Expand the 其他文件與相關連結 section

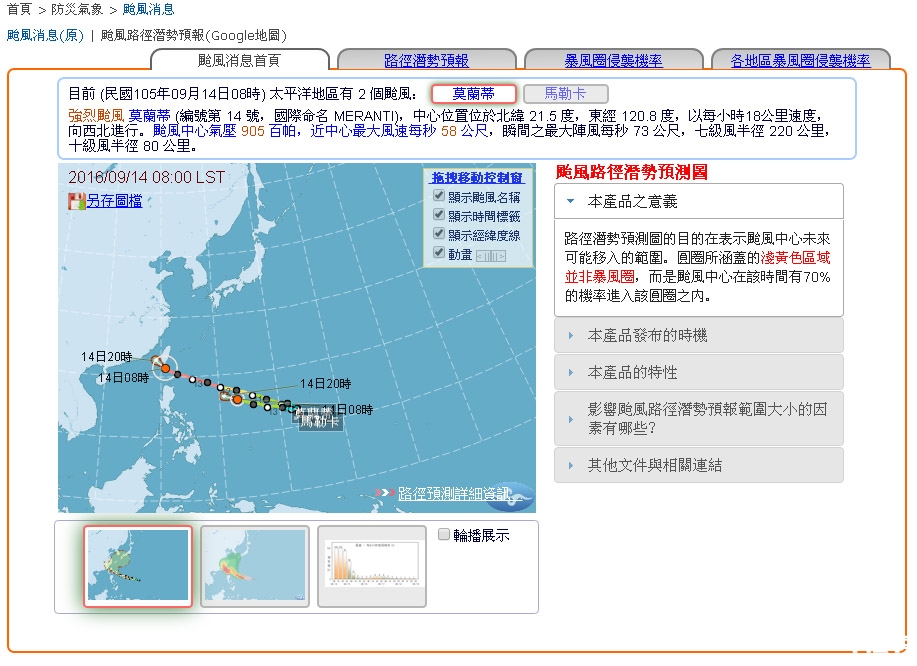click(x=698, y=465)
